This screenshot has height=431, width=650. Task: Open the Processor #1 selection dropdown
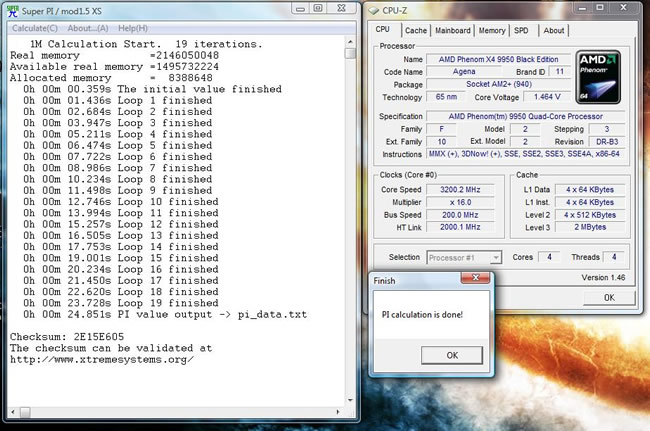click(x=464, y=258)
